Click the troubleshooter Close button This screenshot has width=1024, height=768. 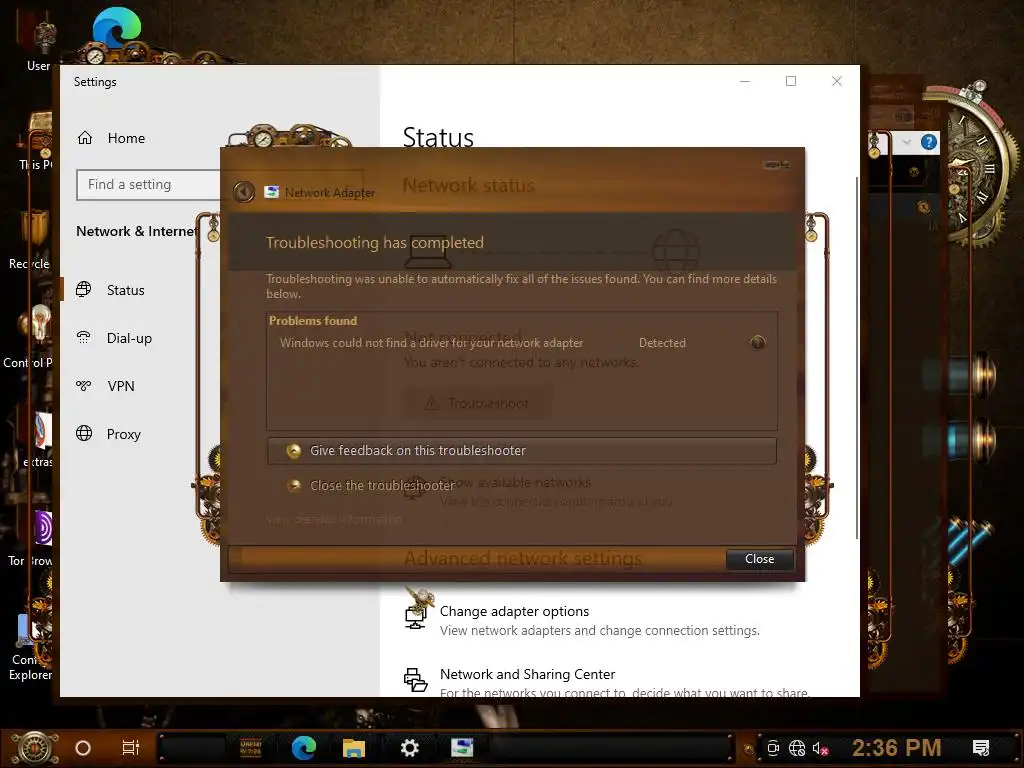(x=760, y=559)
